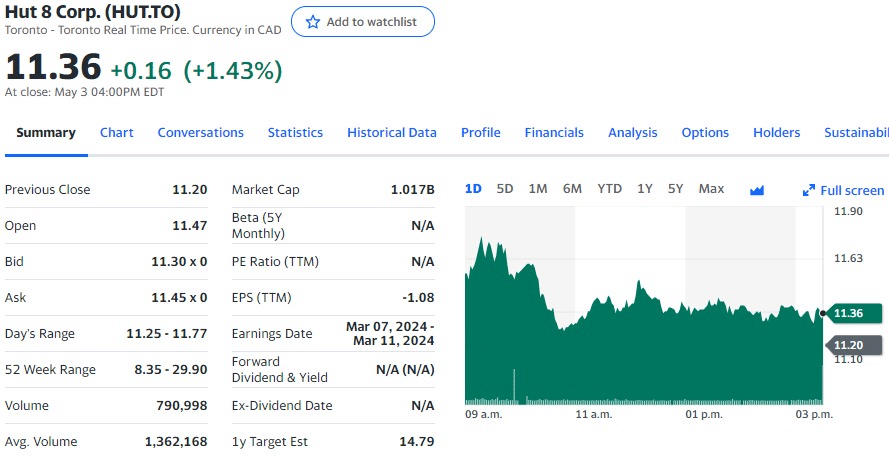Screen dimensions: 889x461
Task: Switch to the Conversations tab
Action: click(x=201, y=133)
